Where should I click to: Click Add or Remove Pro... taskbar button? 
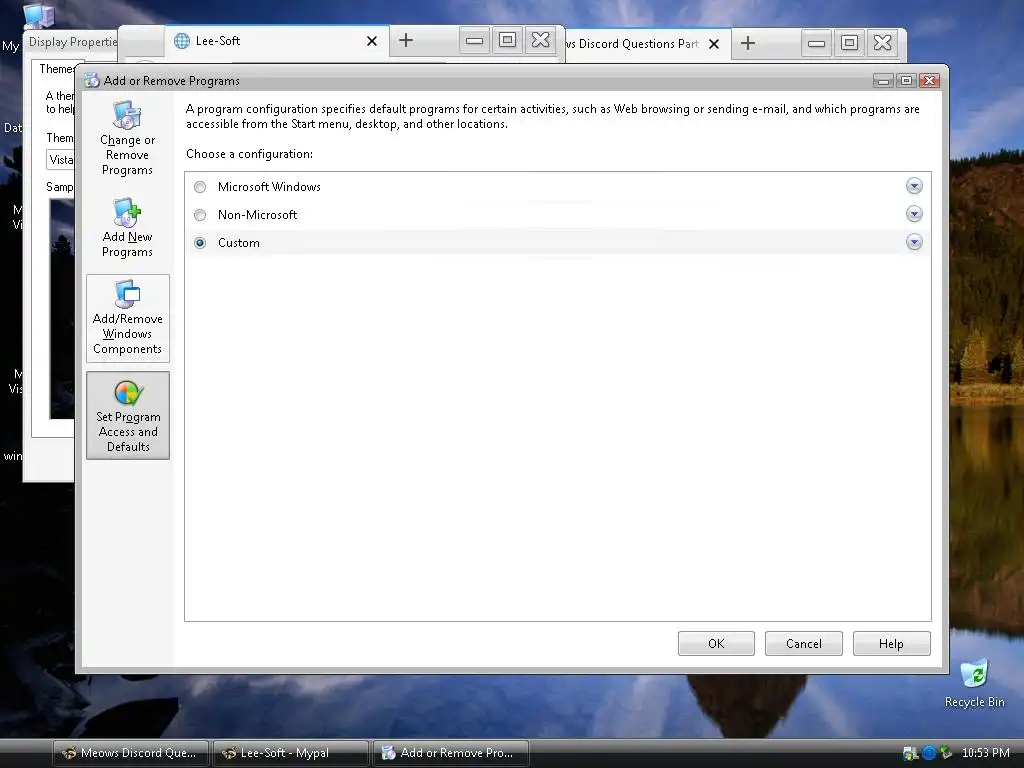(451, 753)
